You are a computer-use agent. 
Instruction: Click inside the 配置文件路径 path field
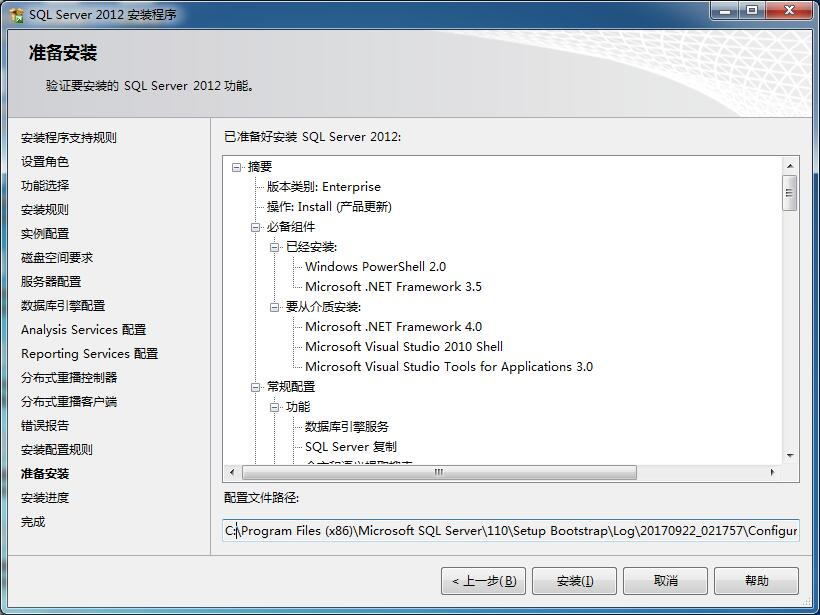coord(511,531)
